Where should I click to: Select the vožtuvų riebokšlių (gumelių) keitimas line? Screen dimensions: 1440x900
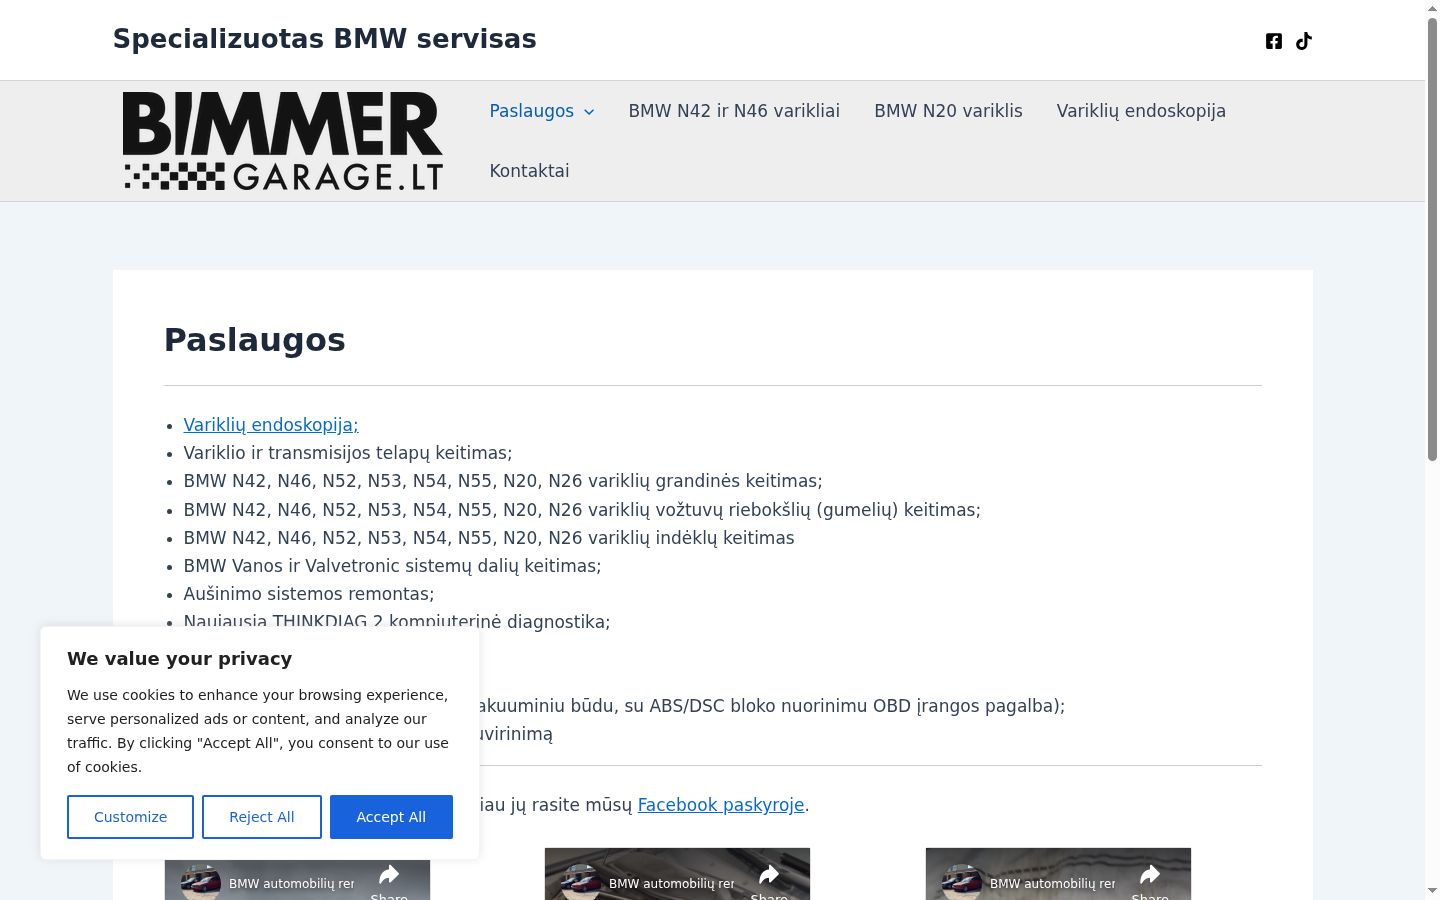click(582, 510)
